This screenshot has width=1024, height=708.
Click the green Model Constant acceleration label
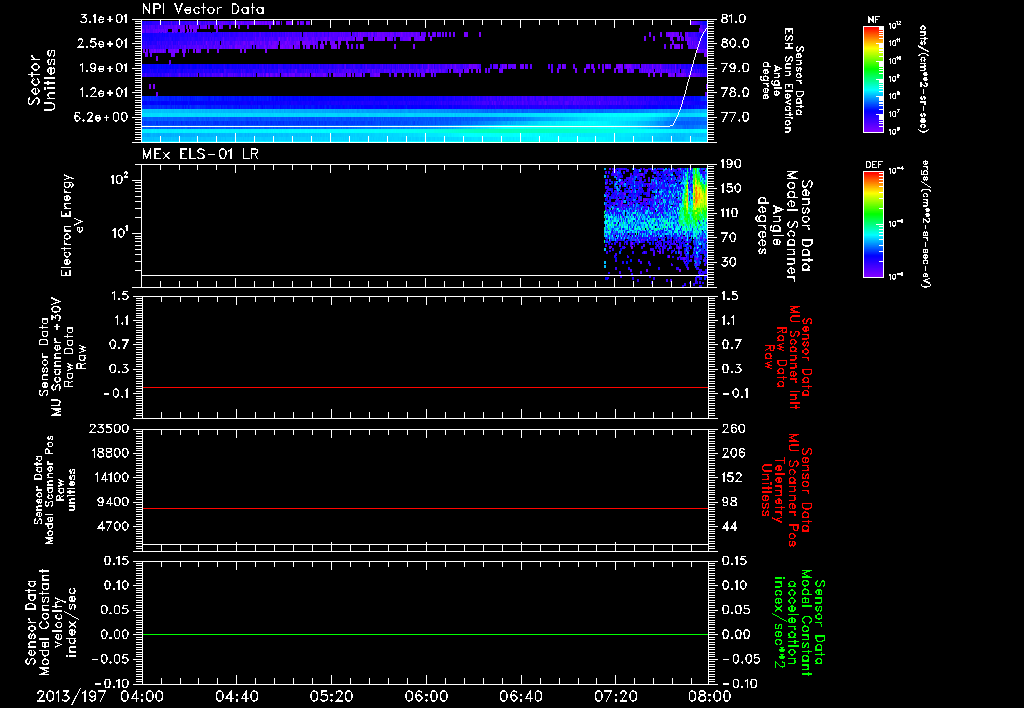801,622
